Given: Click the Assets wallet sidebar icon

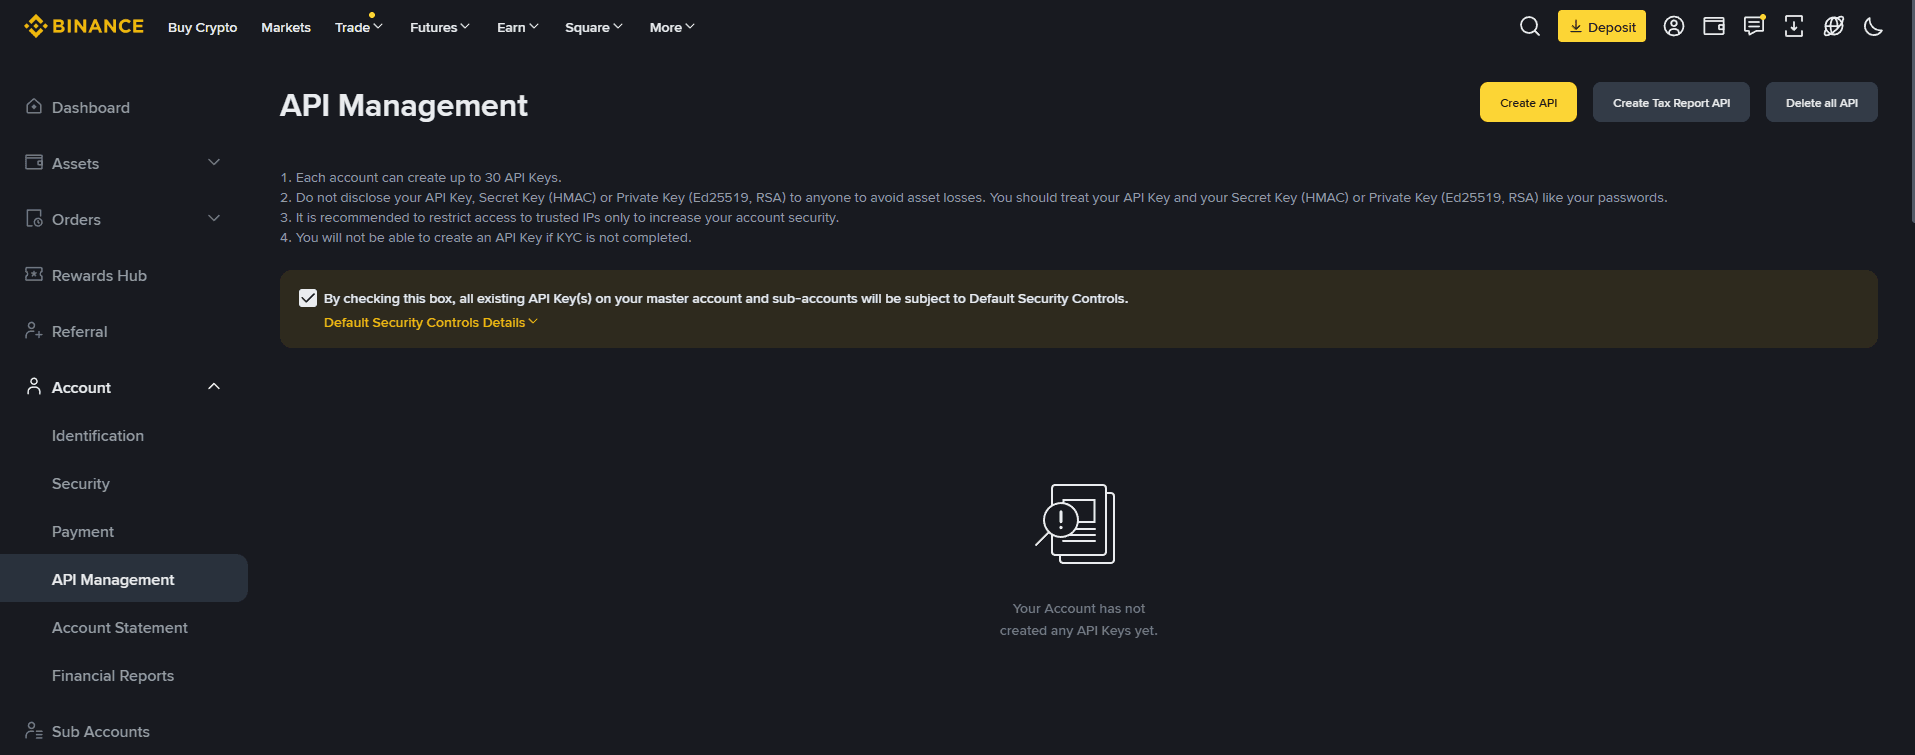Looking at the screenshot, I should click(x=34, y=162).
